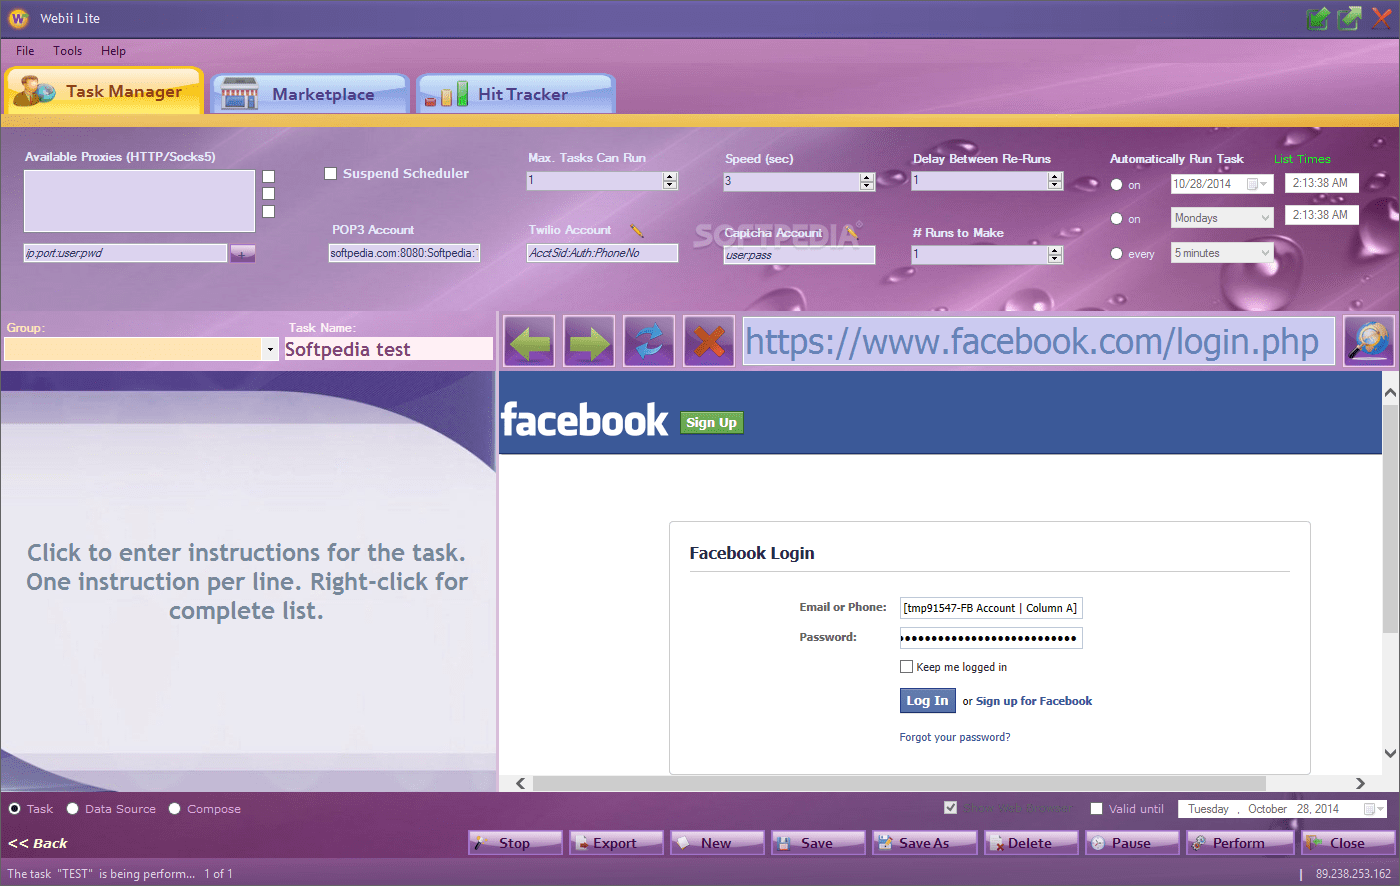Tick the top checkbox beside the proxies list
This screenshot has width=1400, height=886.
[268, 176]
